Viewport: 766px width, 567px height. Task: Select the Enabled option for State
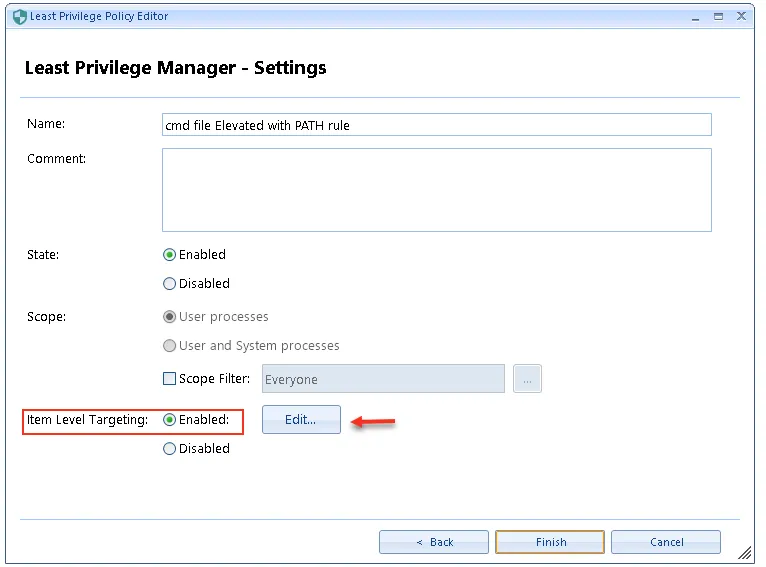tap(170, 255)
